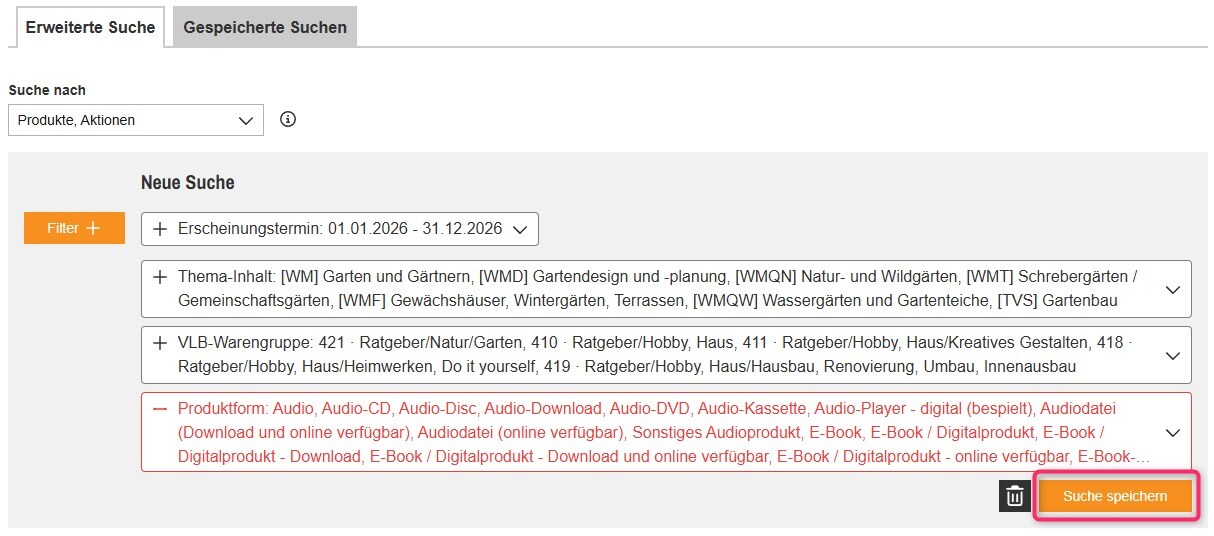The height and width of the screenshot is (536, 1214).
Task: Click the plus icon on Erscheinungstermin filter
Action: (x=160, y=229)
